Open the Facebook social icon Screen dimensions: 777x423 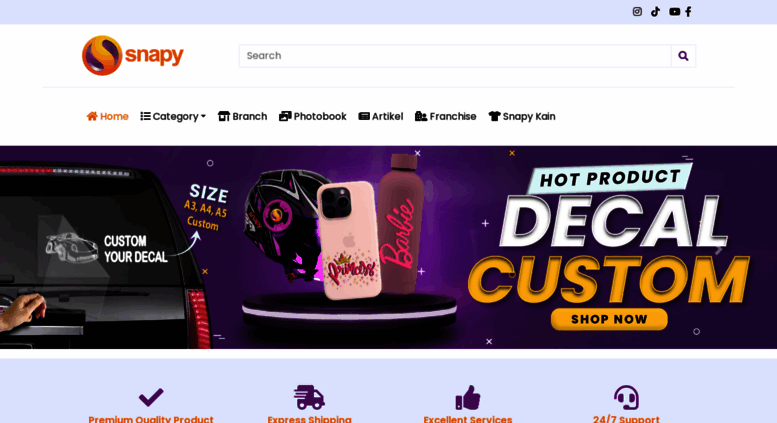[x=688, y=11]
